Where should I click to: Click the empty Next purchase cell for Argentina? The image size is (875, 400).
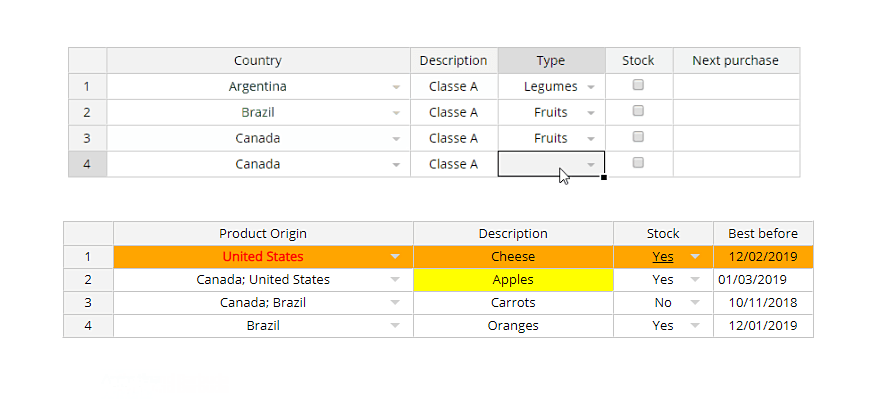(736, 87)
